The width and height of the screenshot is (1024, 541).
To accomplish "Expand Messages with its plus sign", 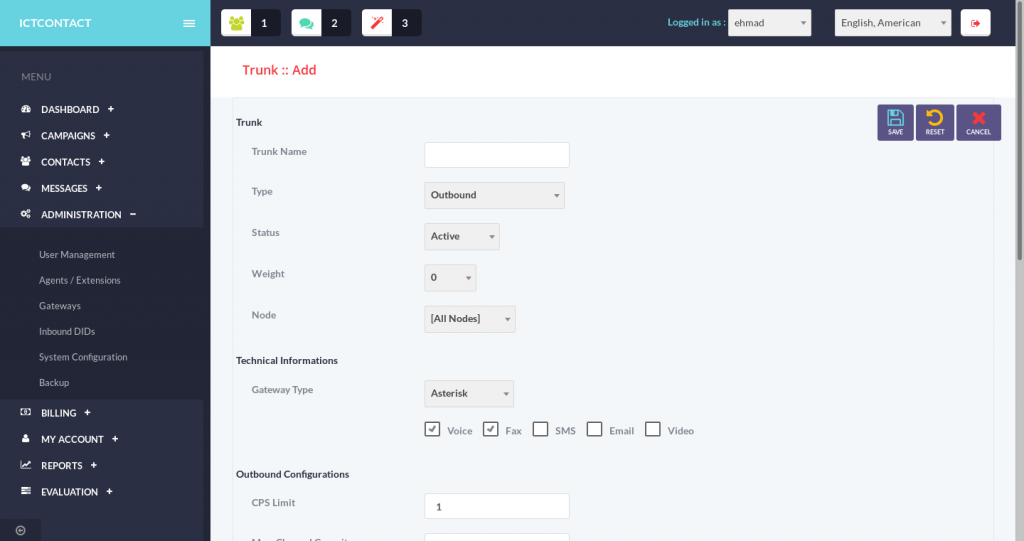I will point(99,188).
